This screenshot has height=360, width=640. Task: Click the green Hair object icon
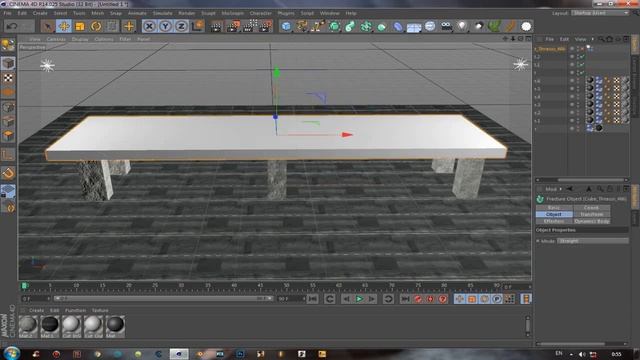tap(494, 27)
